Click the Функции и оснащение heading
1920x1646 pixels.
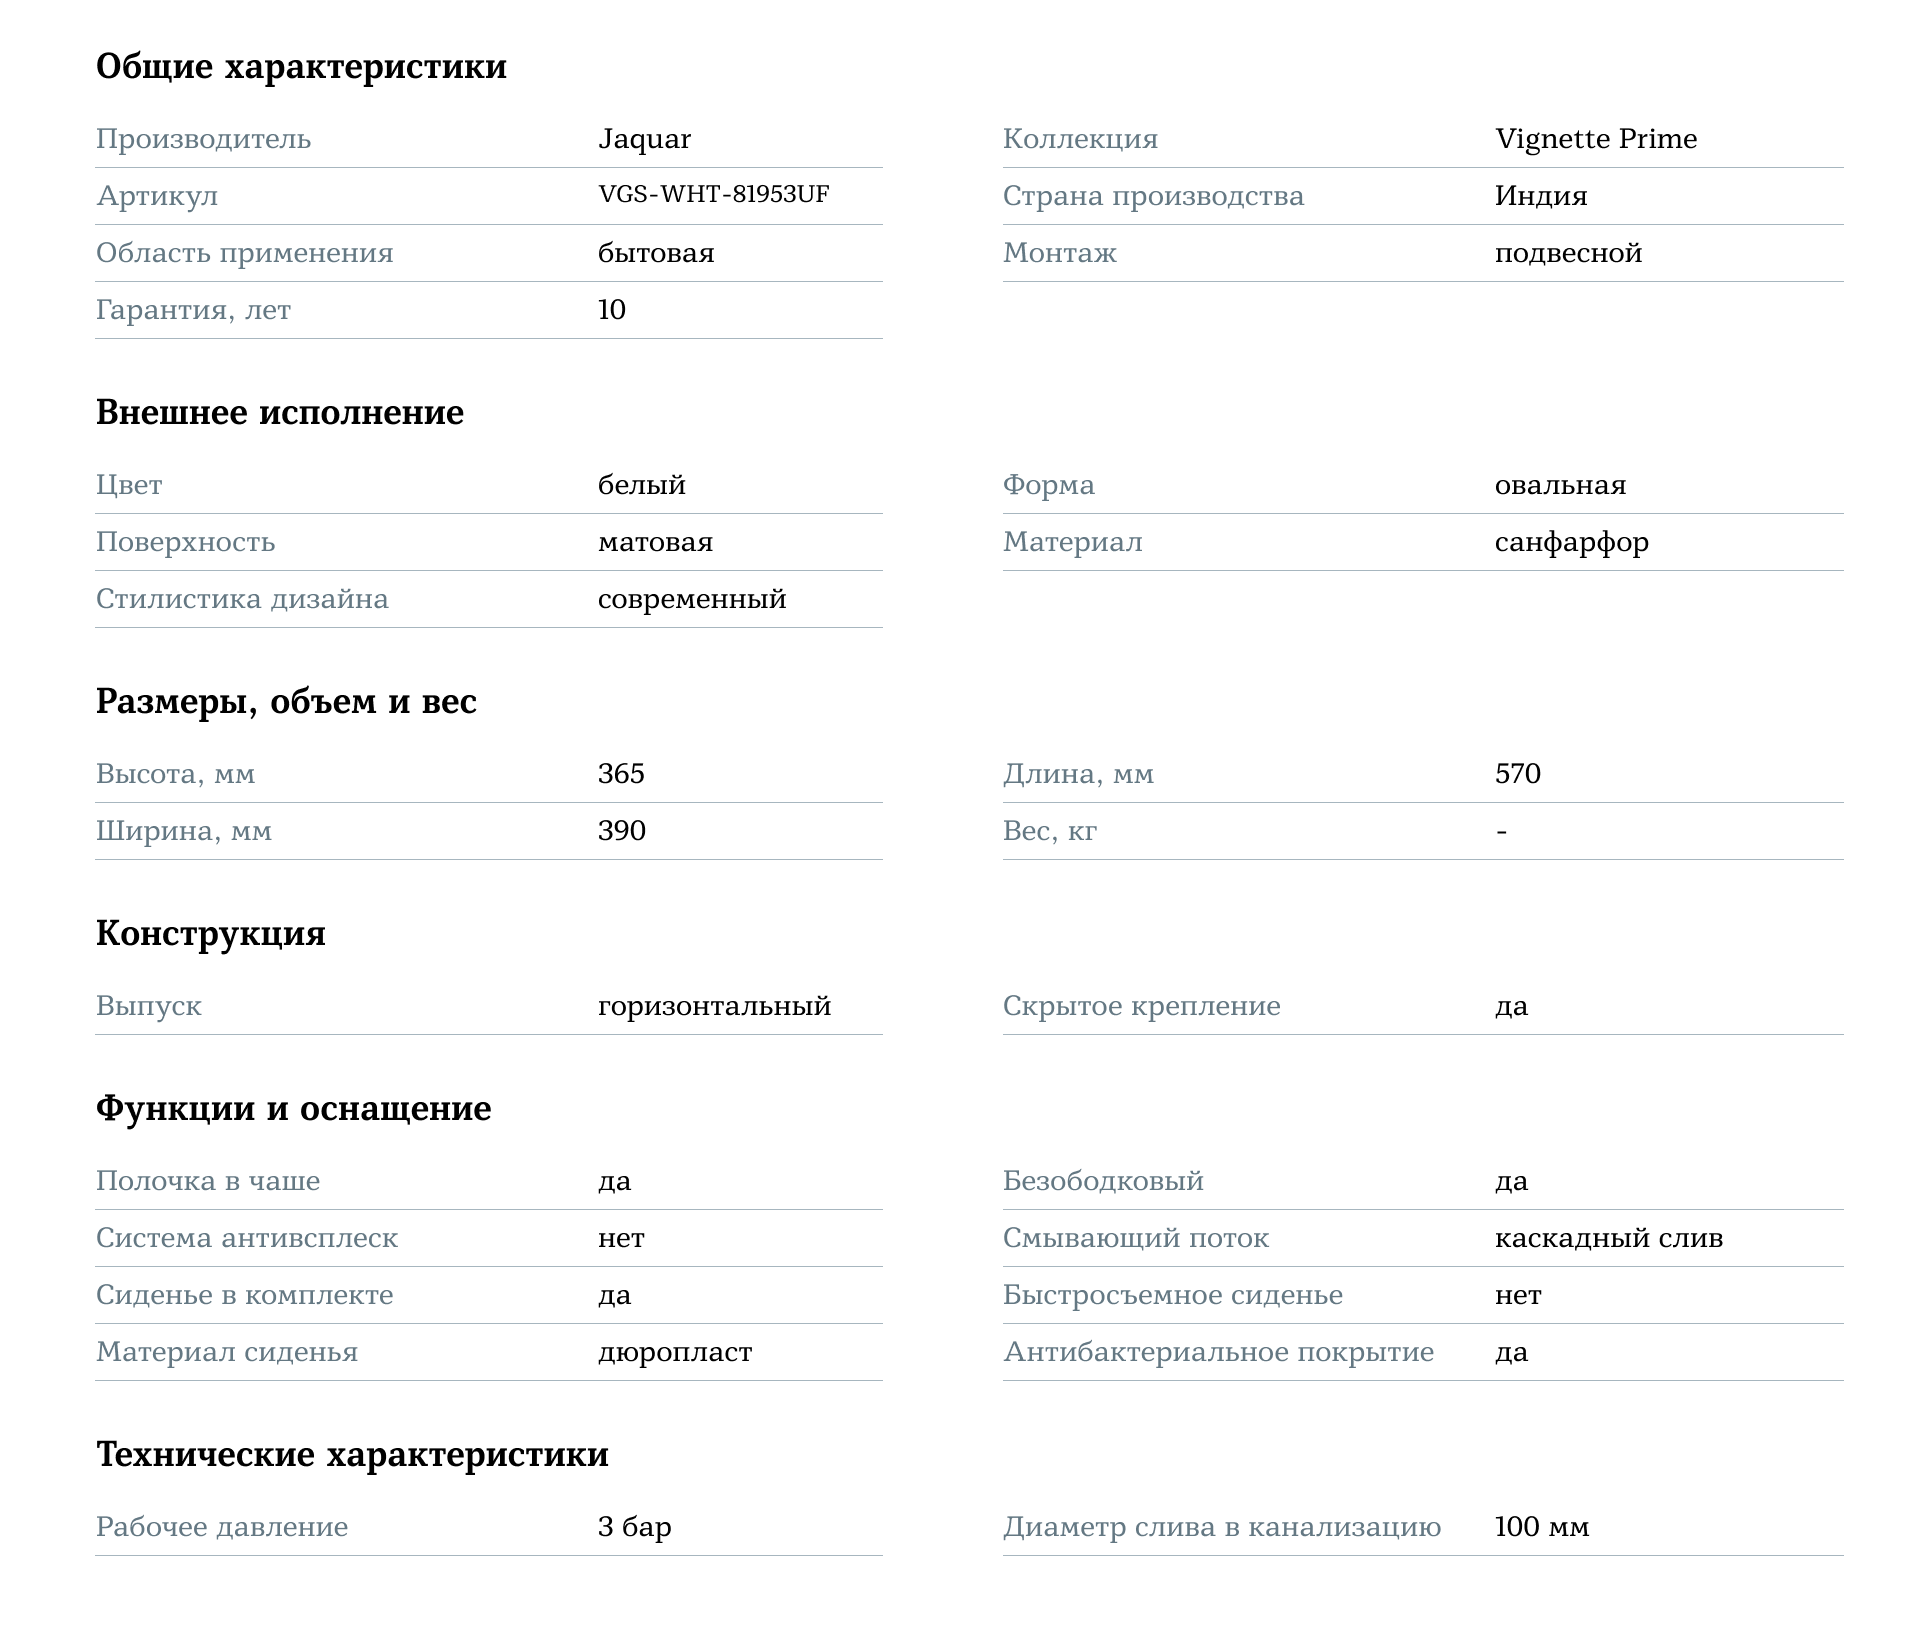point(294,1109)
